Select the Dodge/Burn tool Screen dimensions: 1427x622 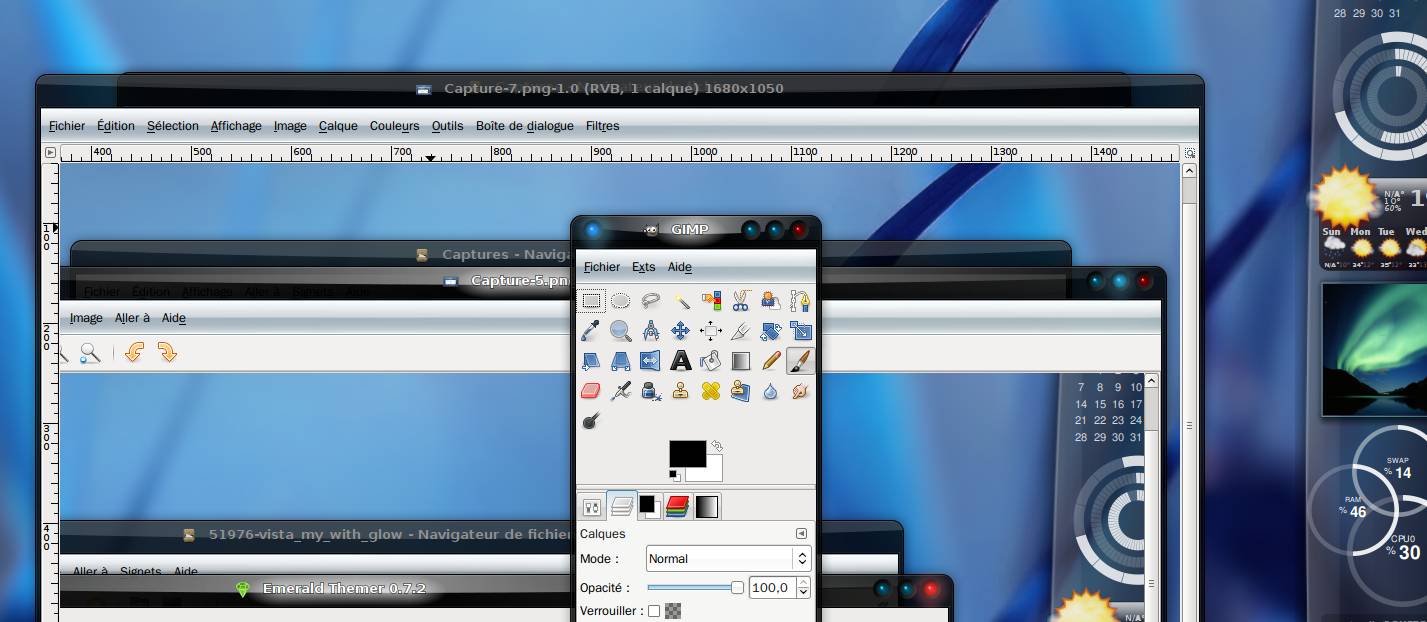point(592,420)
